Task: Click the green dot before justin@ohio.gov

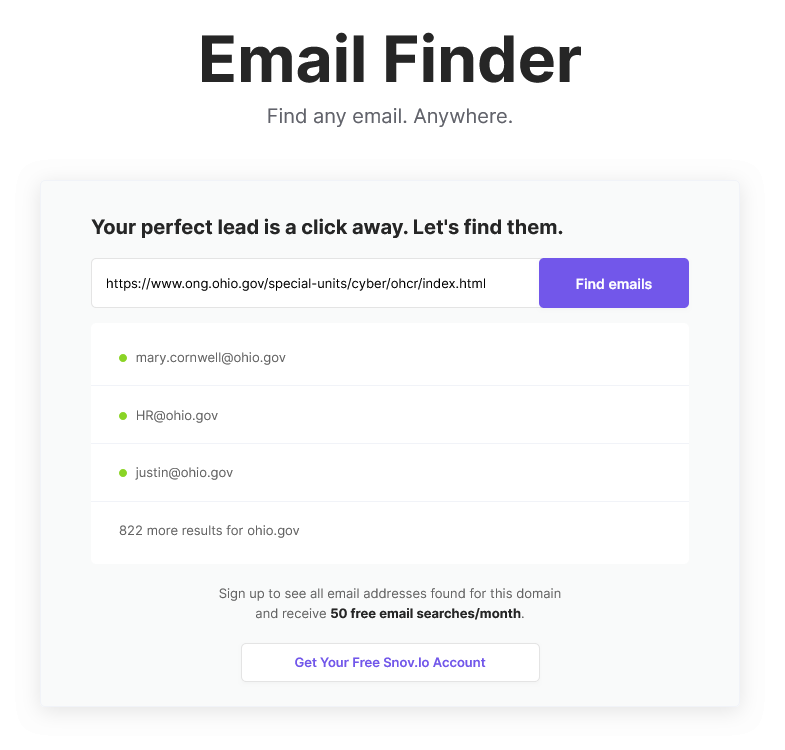Action: click(x=123, y=472)
